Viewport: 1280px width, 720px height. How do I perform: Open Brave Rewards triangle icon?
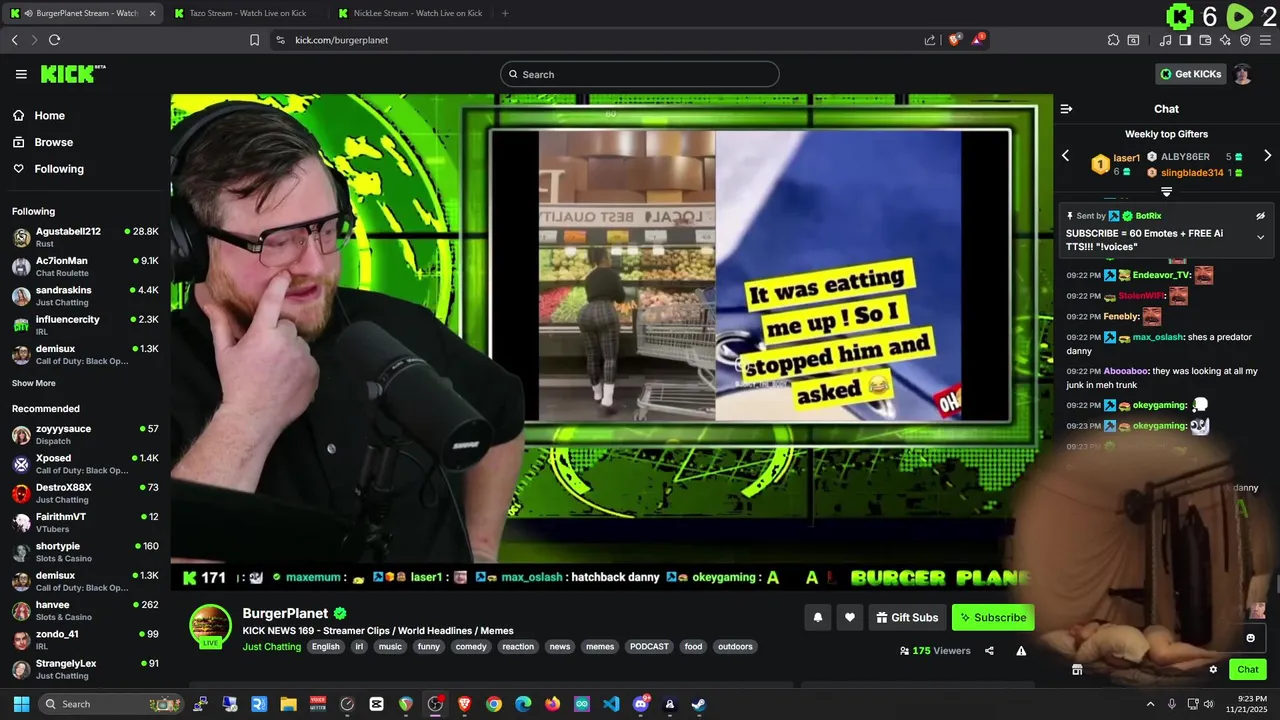980,40
